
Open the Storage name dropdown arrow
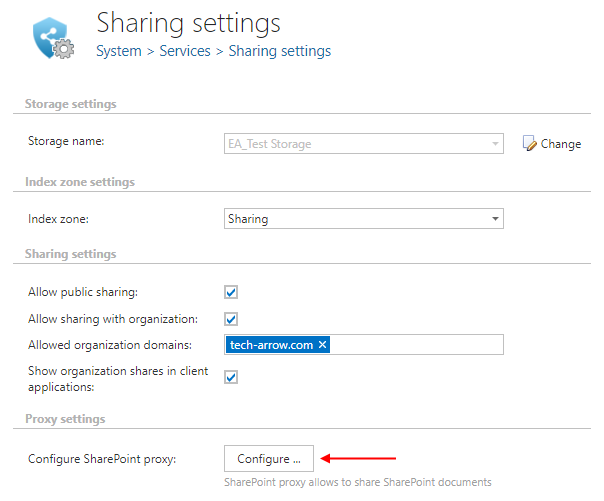coord(495,144)
